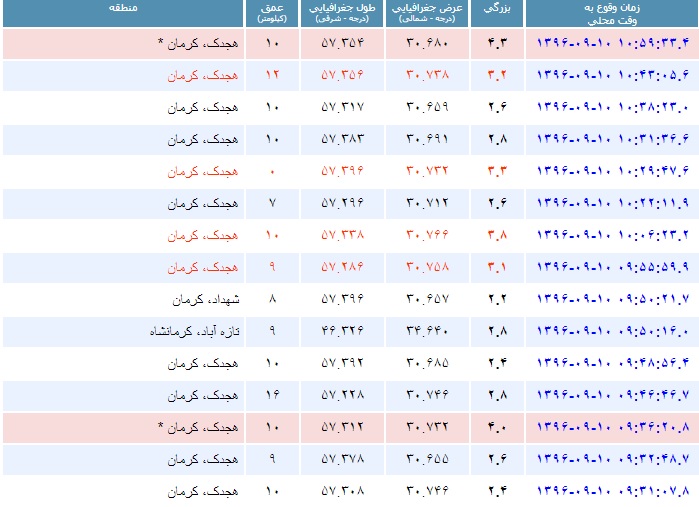Select red magnitude value ۳.۱
This screenshot has width=699, height=507.
(x=497, y=267)
